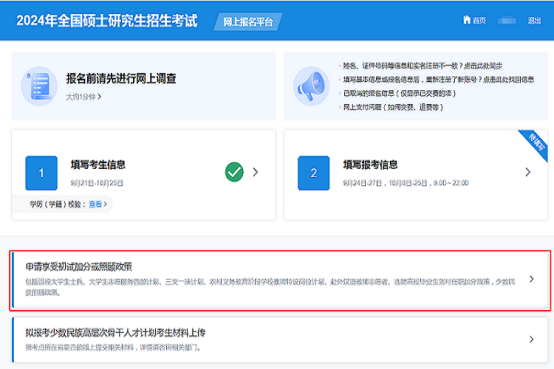Click the 查看 link for 学历校验
The height and width of the screenshot is (369, 554).
tap(98, 204)
